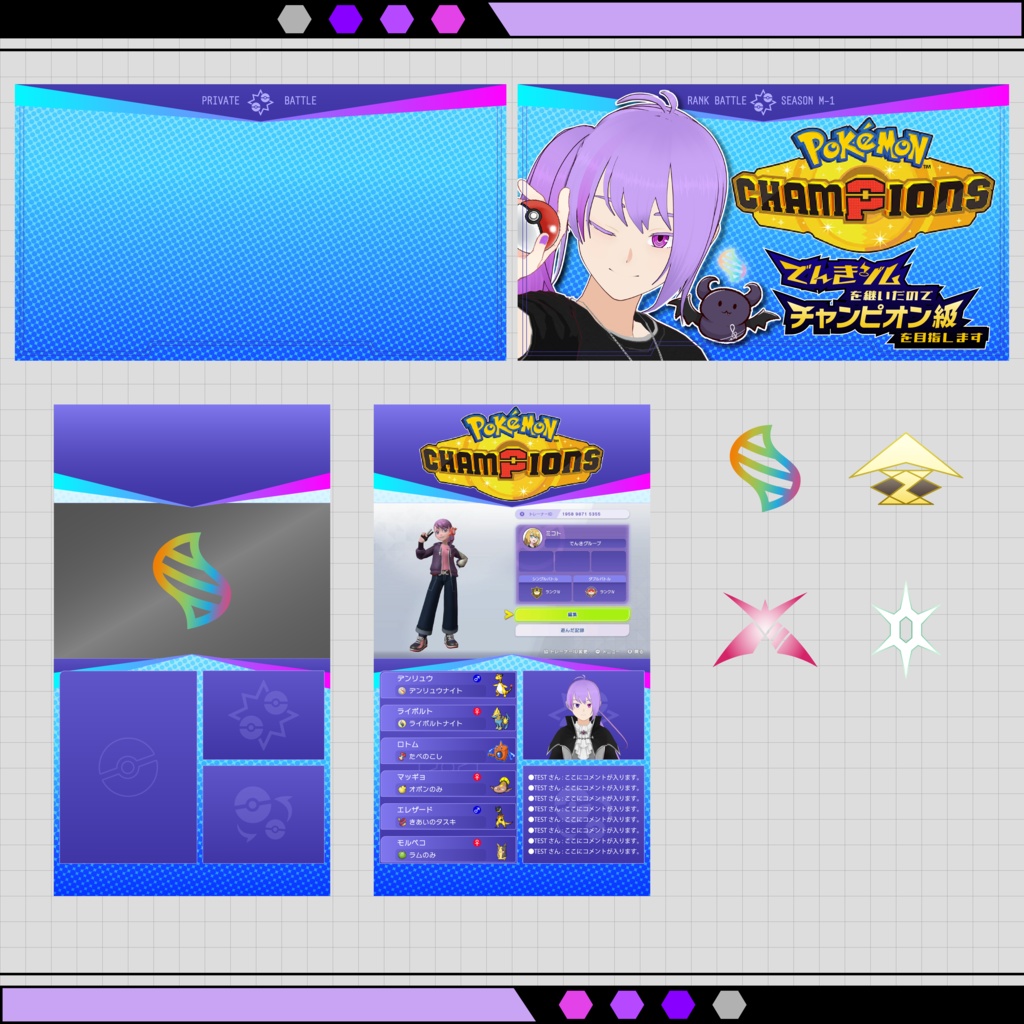This screenshot has width=1024, height=1024.
Task: Click the gray hexagon in the bottom bar
Action: pyautogui.click(x=729, y=1004)
